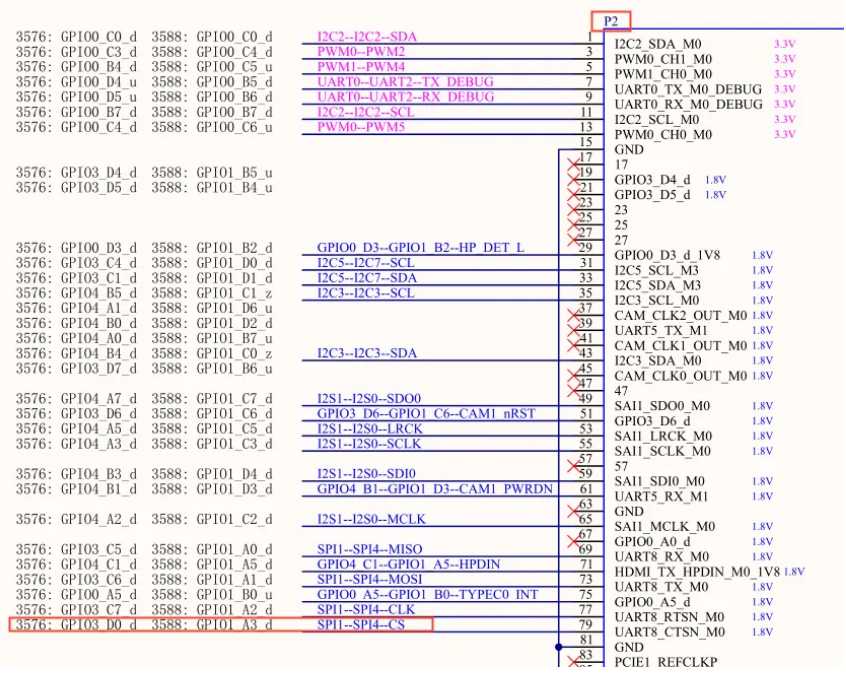Select the junction dot at pin 81

tap(557, 646)
